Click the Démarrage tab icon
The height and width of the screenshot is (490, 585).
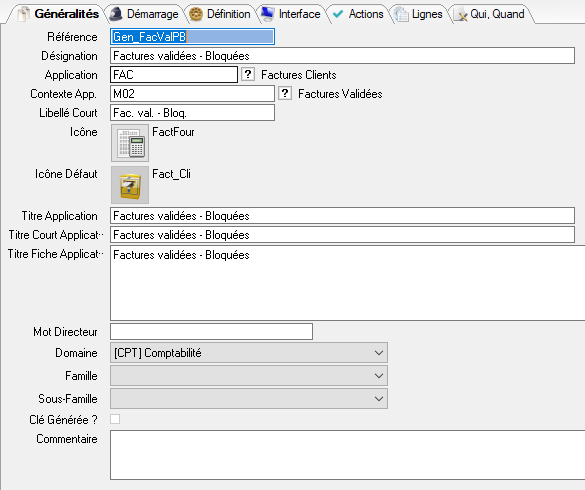(x=116, y=14)
